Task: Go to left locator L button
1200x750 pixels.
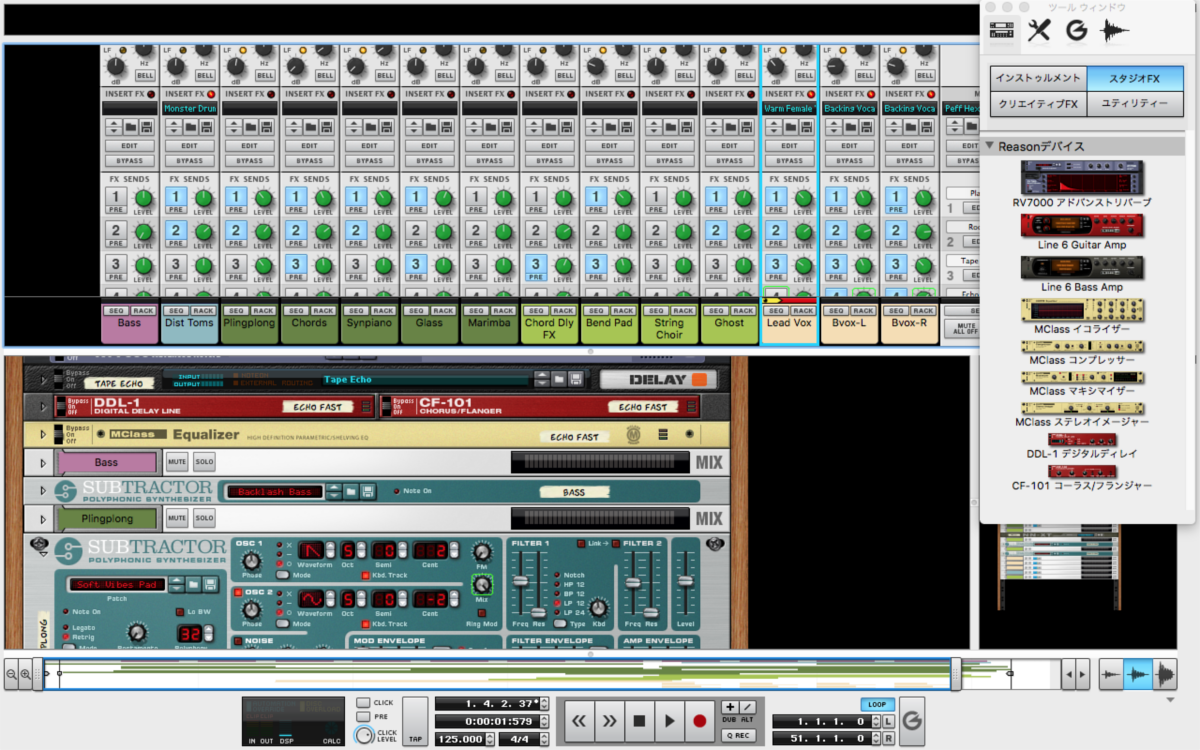Action: pyautogui.click(x=888, y=721)
